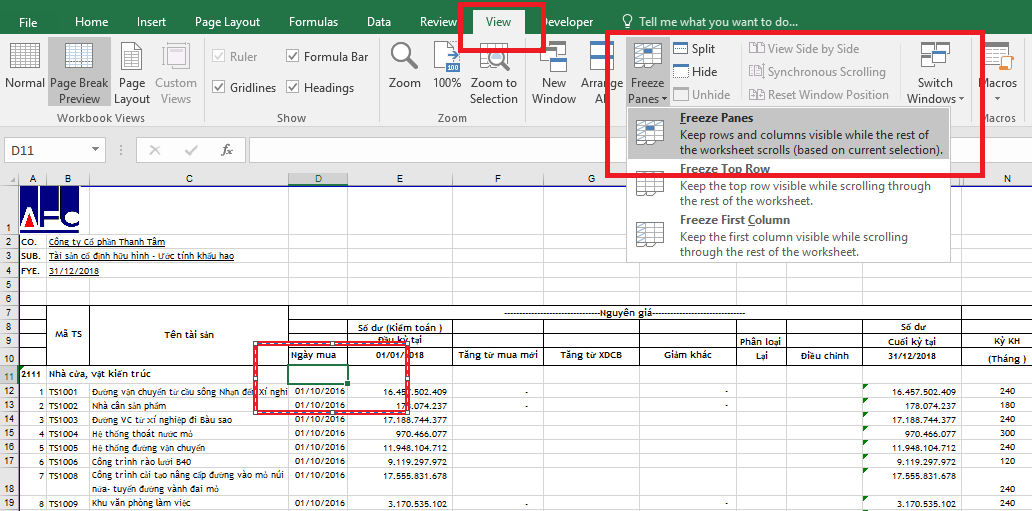The width and height of the screenshot is (1032, 511).
Task: Disable the Headings checkbox
Action: (293, 88)
